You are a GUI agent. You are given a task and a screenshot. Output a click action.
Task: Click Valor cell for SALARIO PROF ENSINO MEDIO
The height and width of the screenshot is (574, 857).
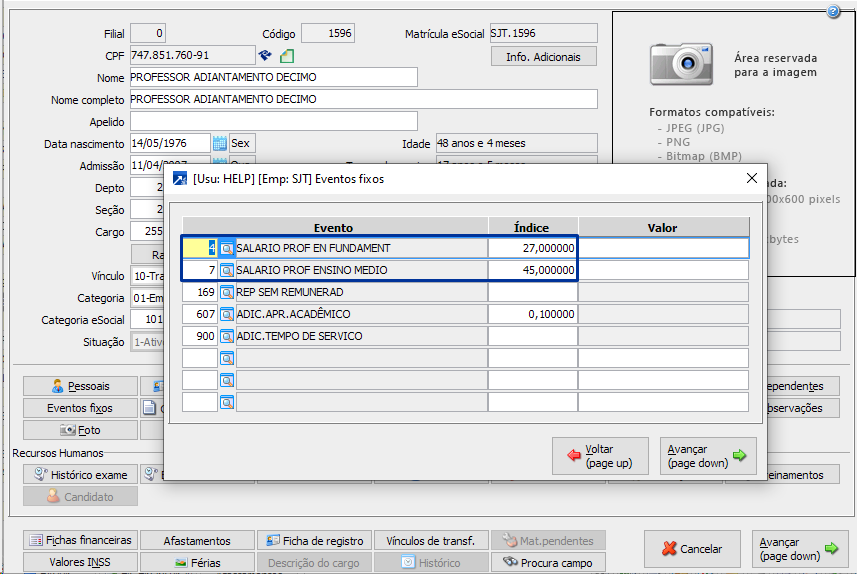(x=664, y=270)
